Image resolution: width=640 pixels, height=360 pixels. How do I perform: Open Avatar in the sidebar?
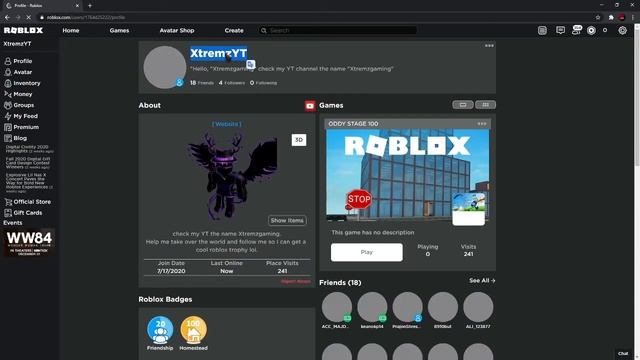coord(18,72)
